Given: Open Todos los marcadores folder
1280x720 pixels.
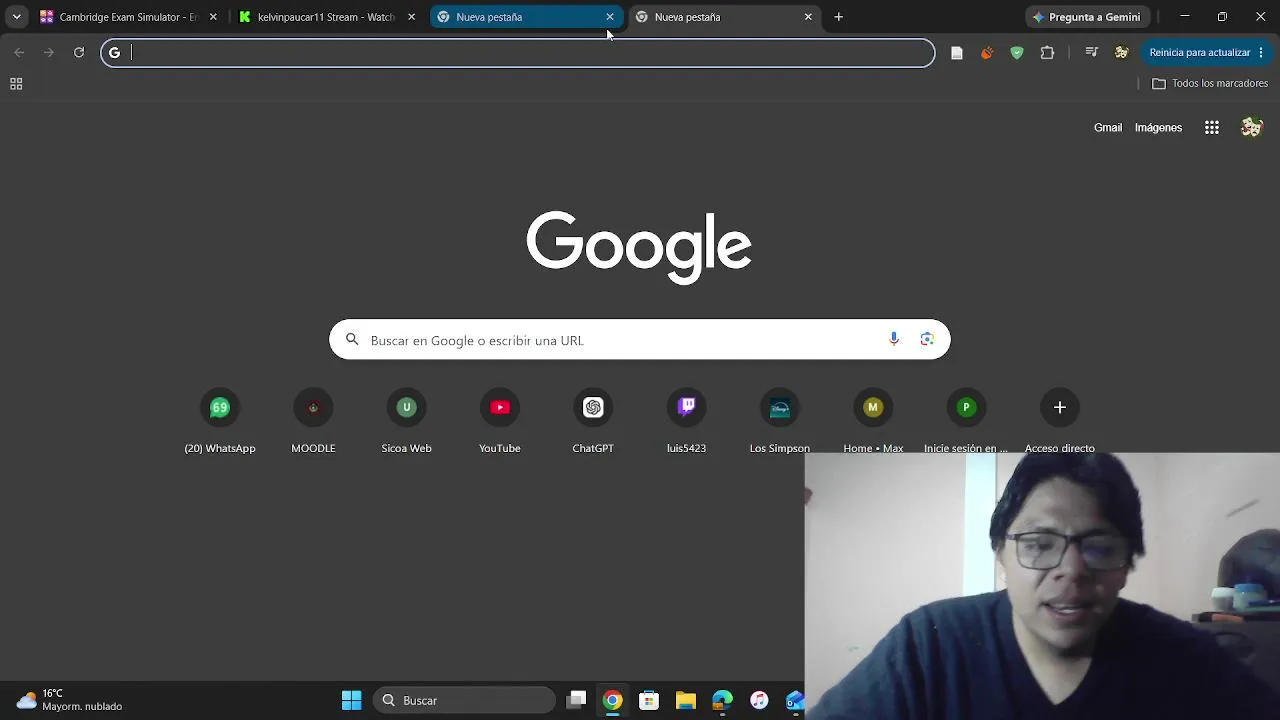Looking at the screenshot, I should point(1210,84).
